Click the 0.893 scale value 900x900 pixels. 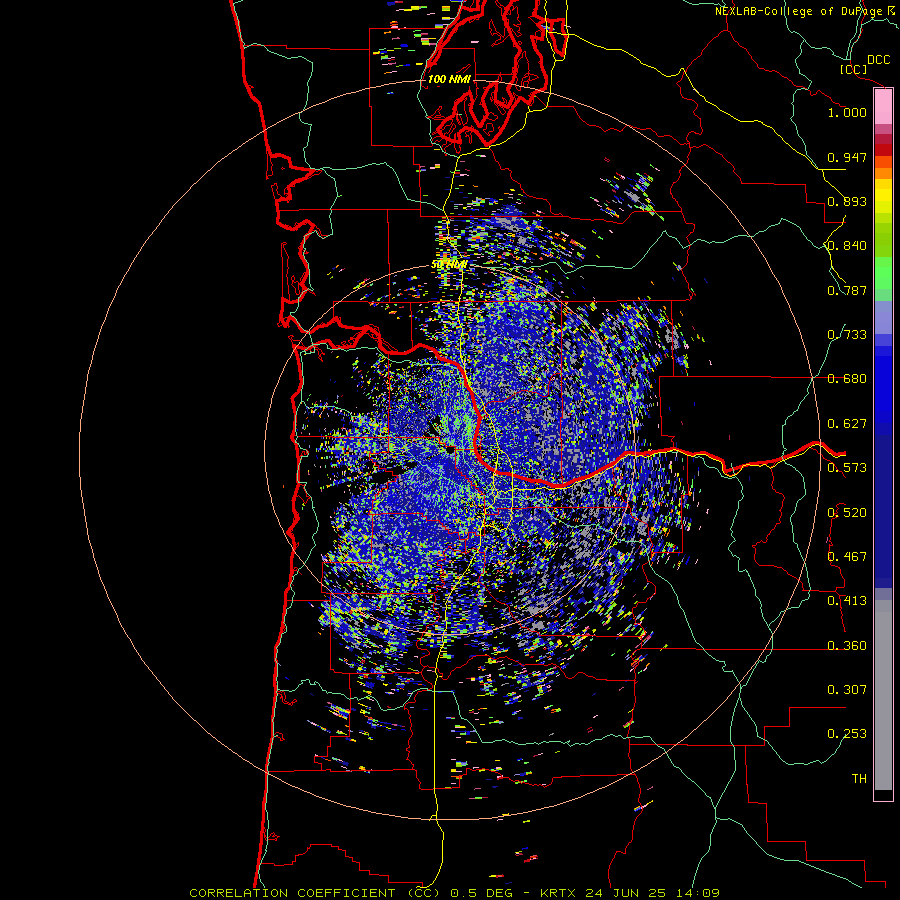(847, 201)
